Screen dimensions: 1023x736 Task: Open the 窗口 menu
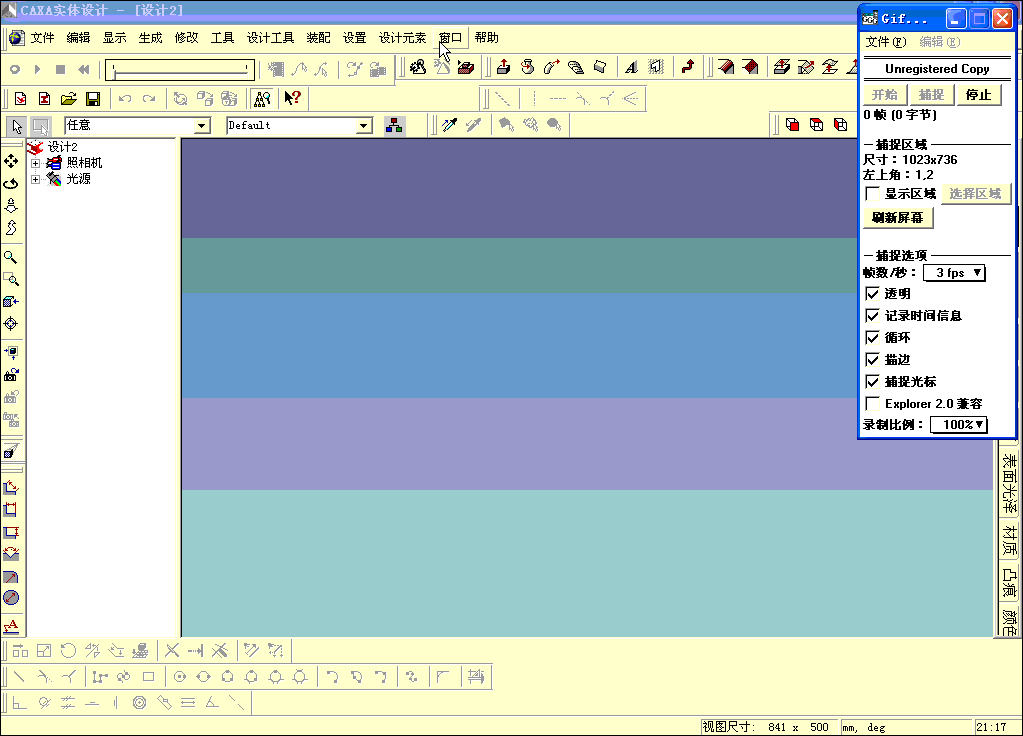(450, 38)
